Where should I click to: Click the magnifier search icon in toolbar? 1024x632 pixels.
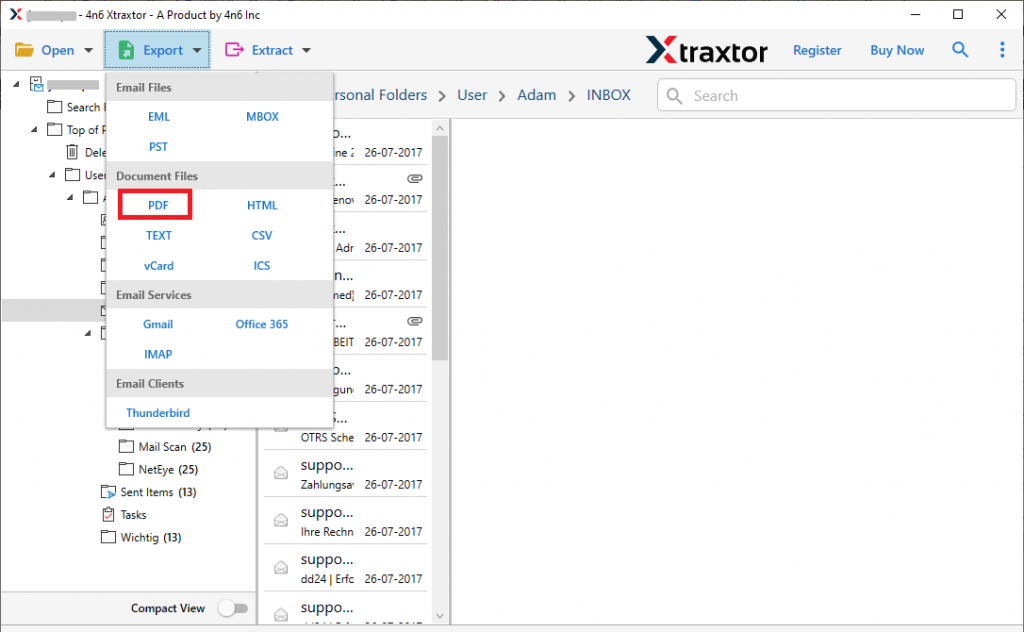pyautogui.click(x=960, y=50)
